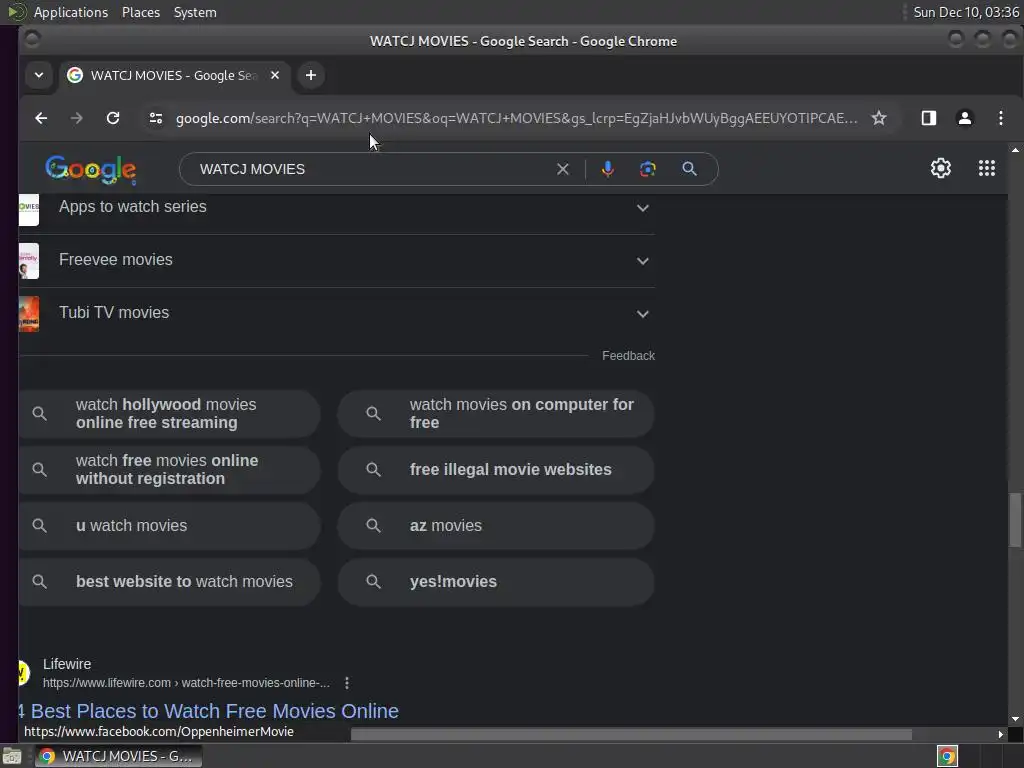This screenshot has width=1024, height=768.
Task: Open the System menu
Action: point(195,12)
